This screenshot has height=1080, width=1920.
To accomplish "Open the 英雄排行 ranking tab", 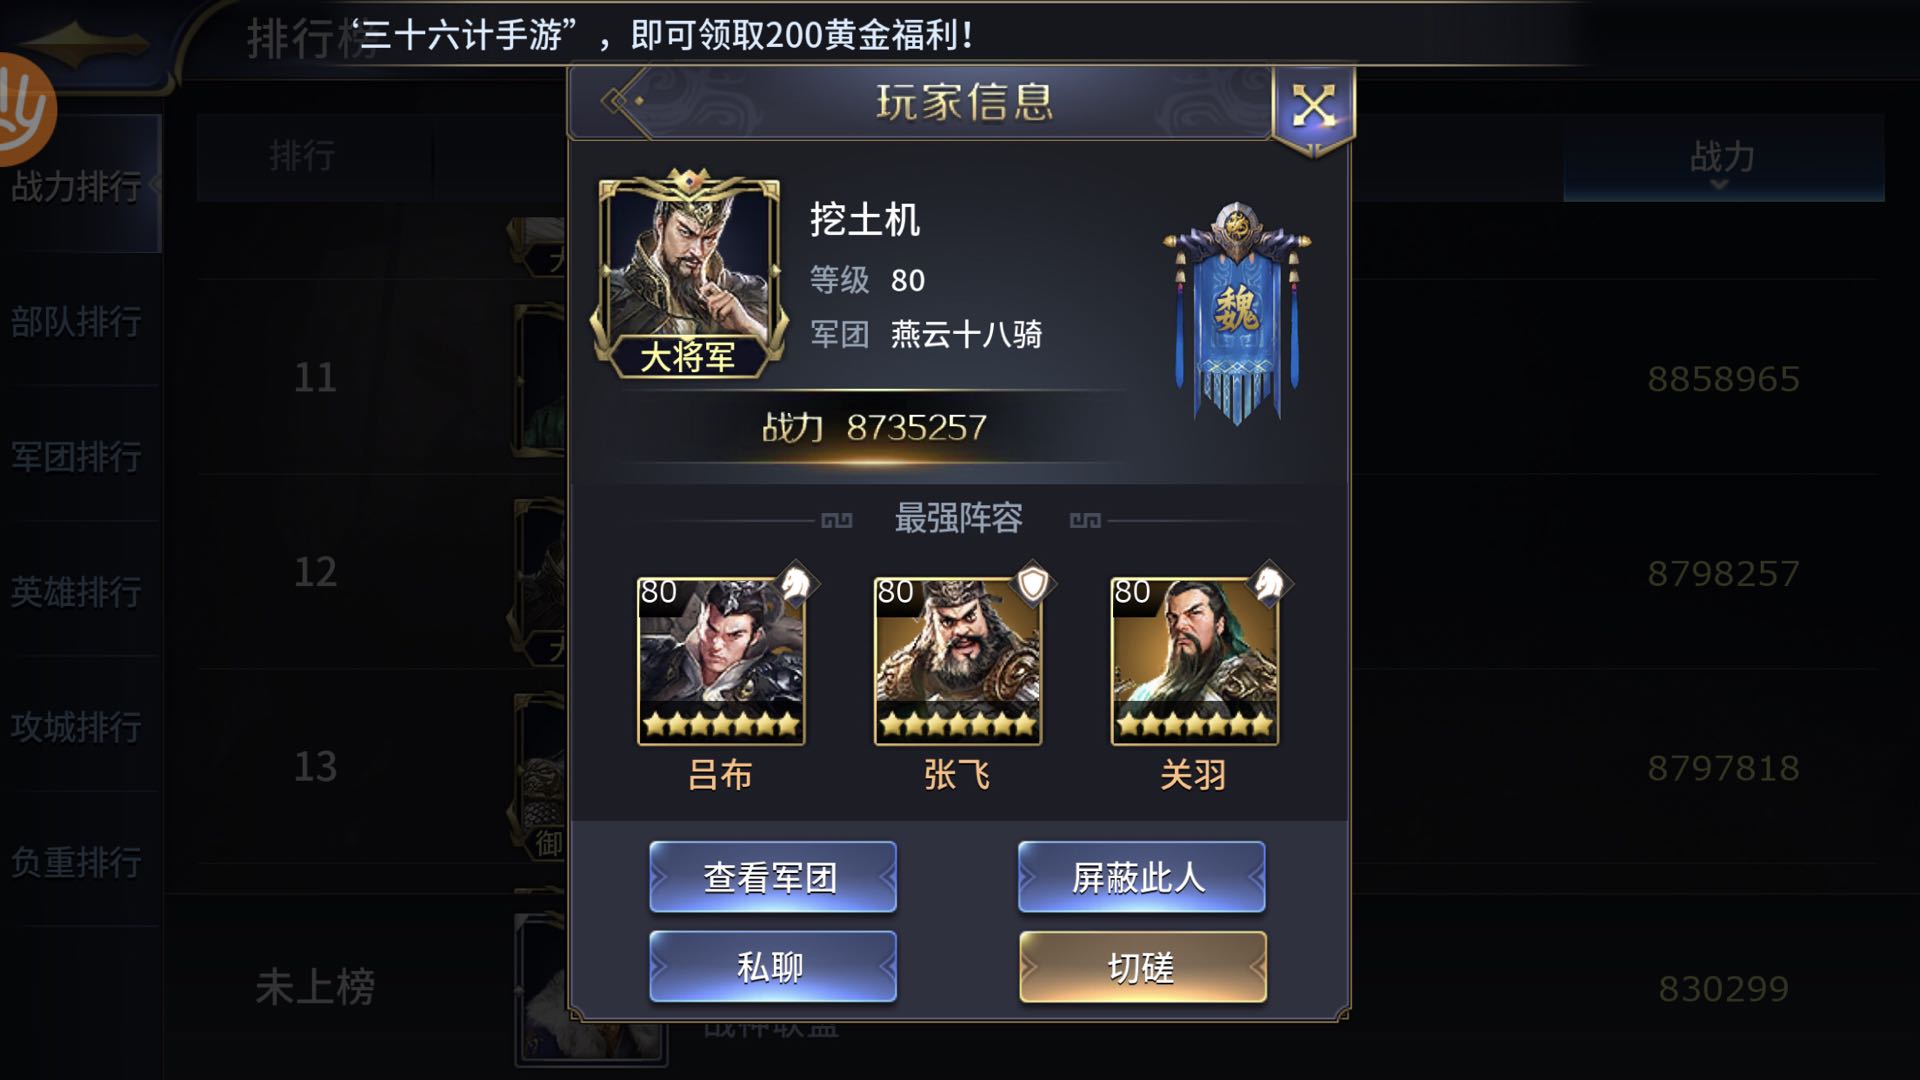I will point(78,592).
